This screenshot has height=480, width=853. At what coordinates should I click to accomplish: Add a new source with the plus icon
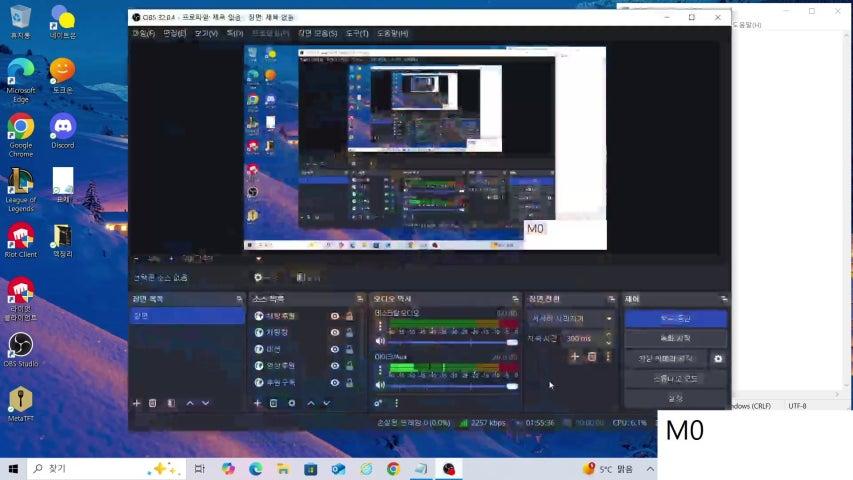[257, 403]
